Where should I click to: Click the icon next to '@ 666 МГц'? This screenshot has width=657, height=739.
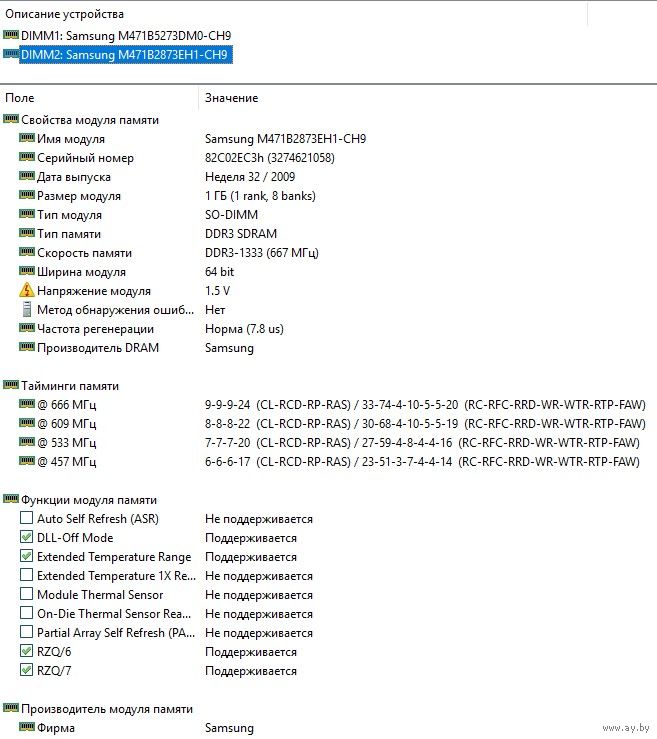[27, 403]
